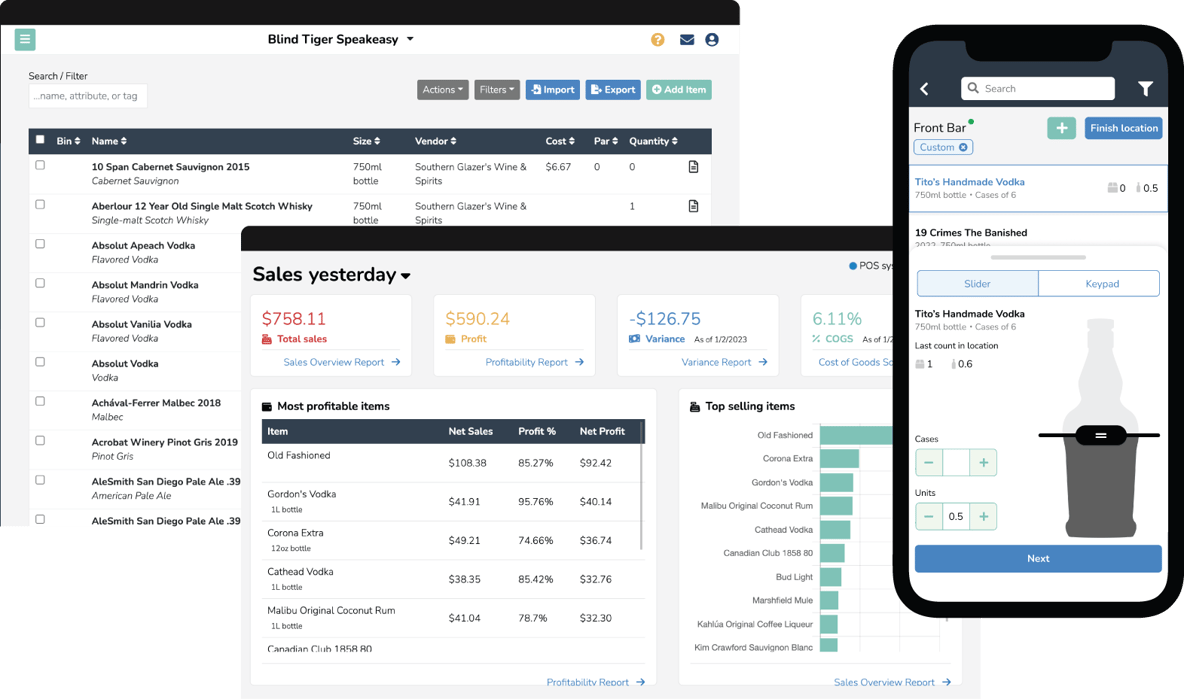The width and height of the screenshot is (1184, 699).
Task: Tap Finish location on phone
Action: pyautogui.click(x=1124, y=128)
